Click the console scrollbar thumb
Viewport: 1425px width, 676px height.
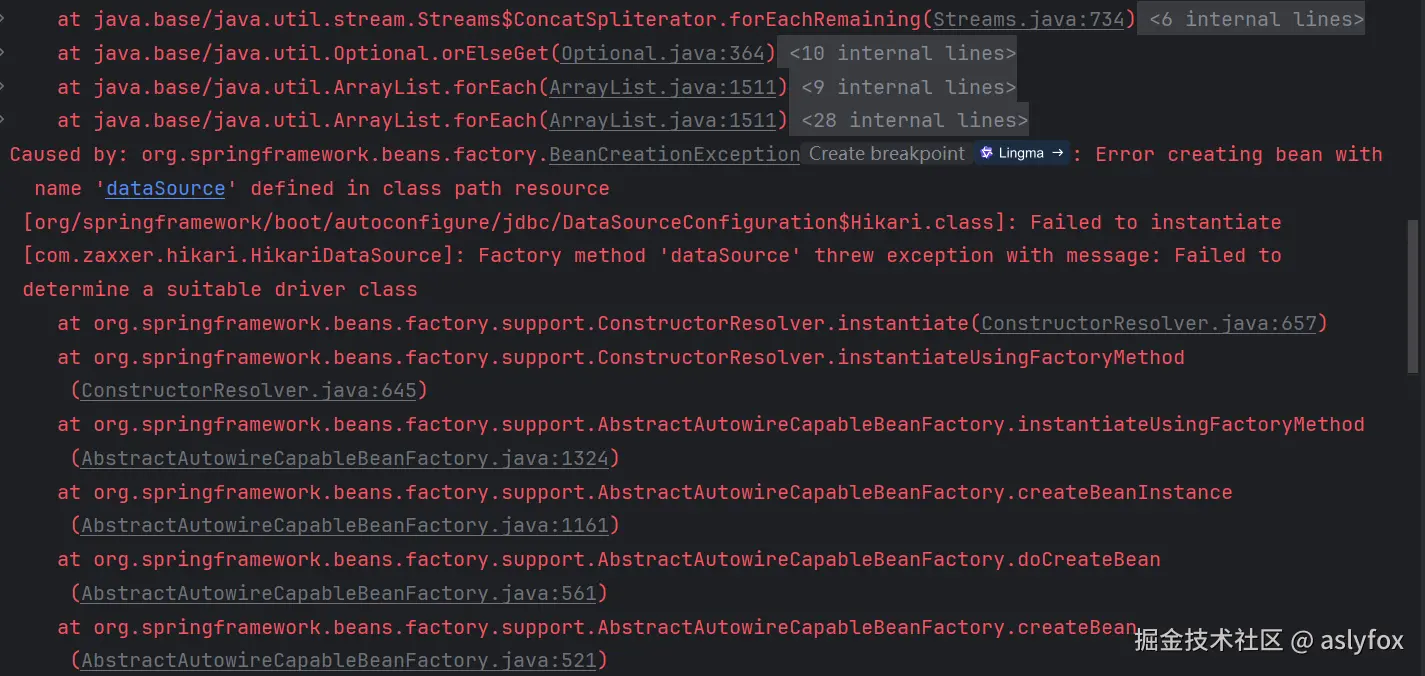pyautogui.click(x=1412, y=290)
